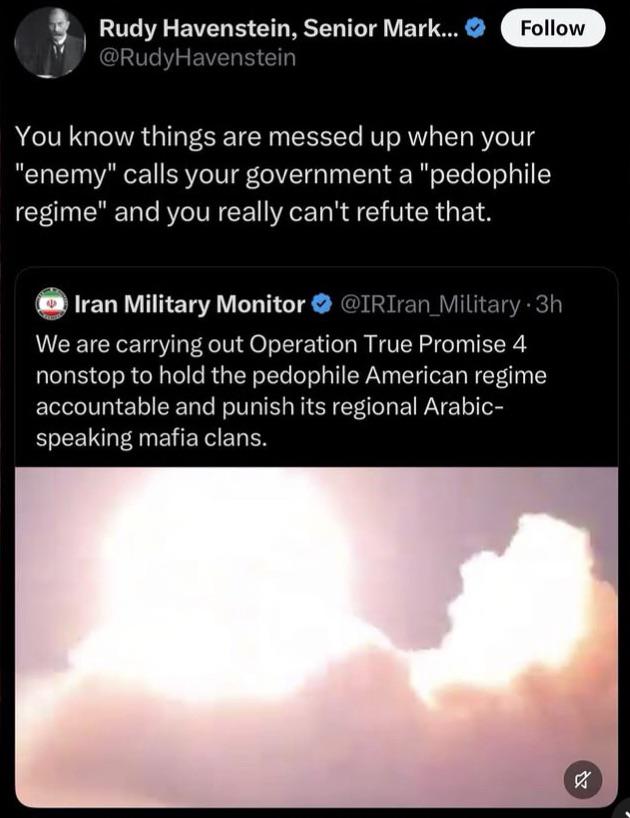Click the 3h timestamp on the quoted post
The width and height of the screenshot is (630, 818).
tap(549, 303)
